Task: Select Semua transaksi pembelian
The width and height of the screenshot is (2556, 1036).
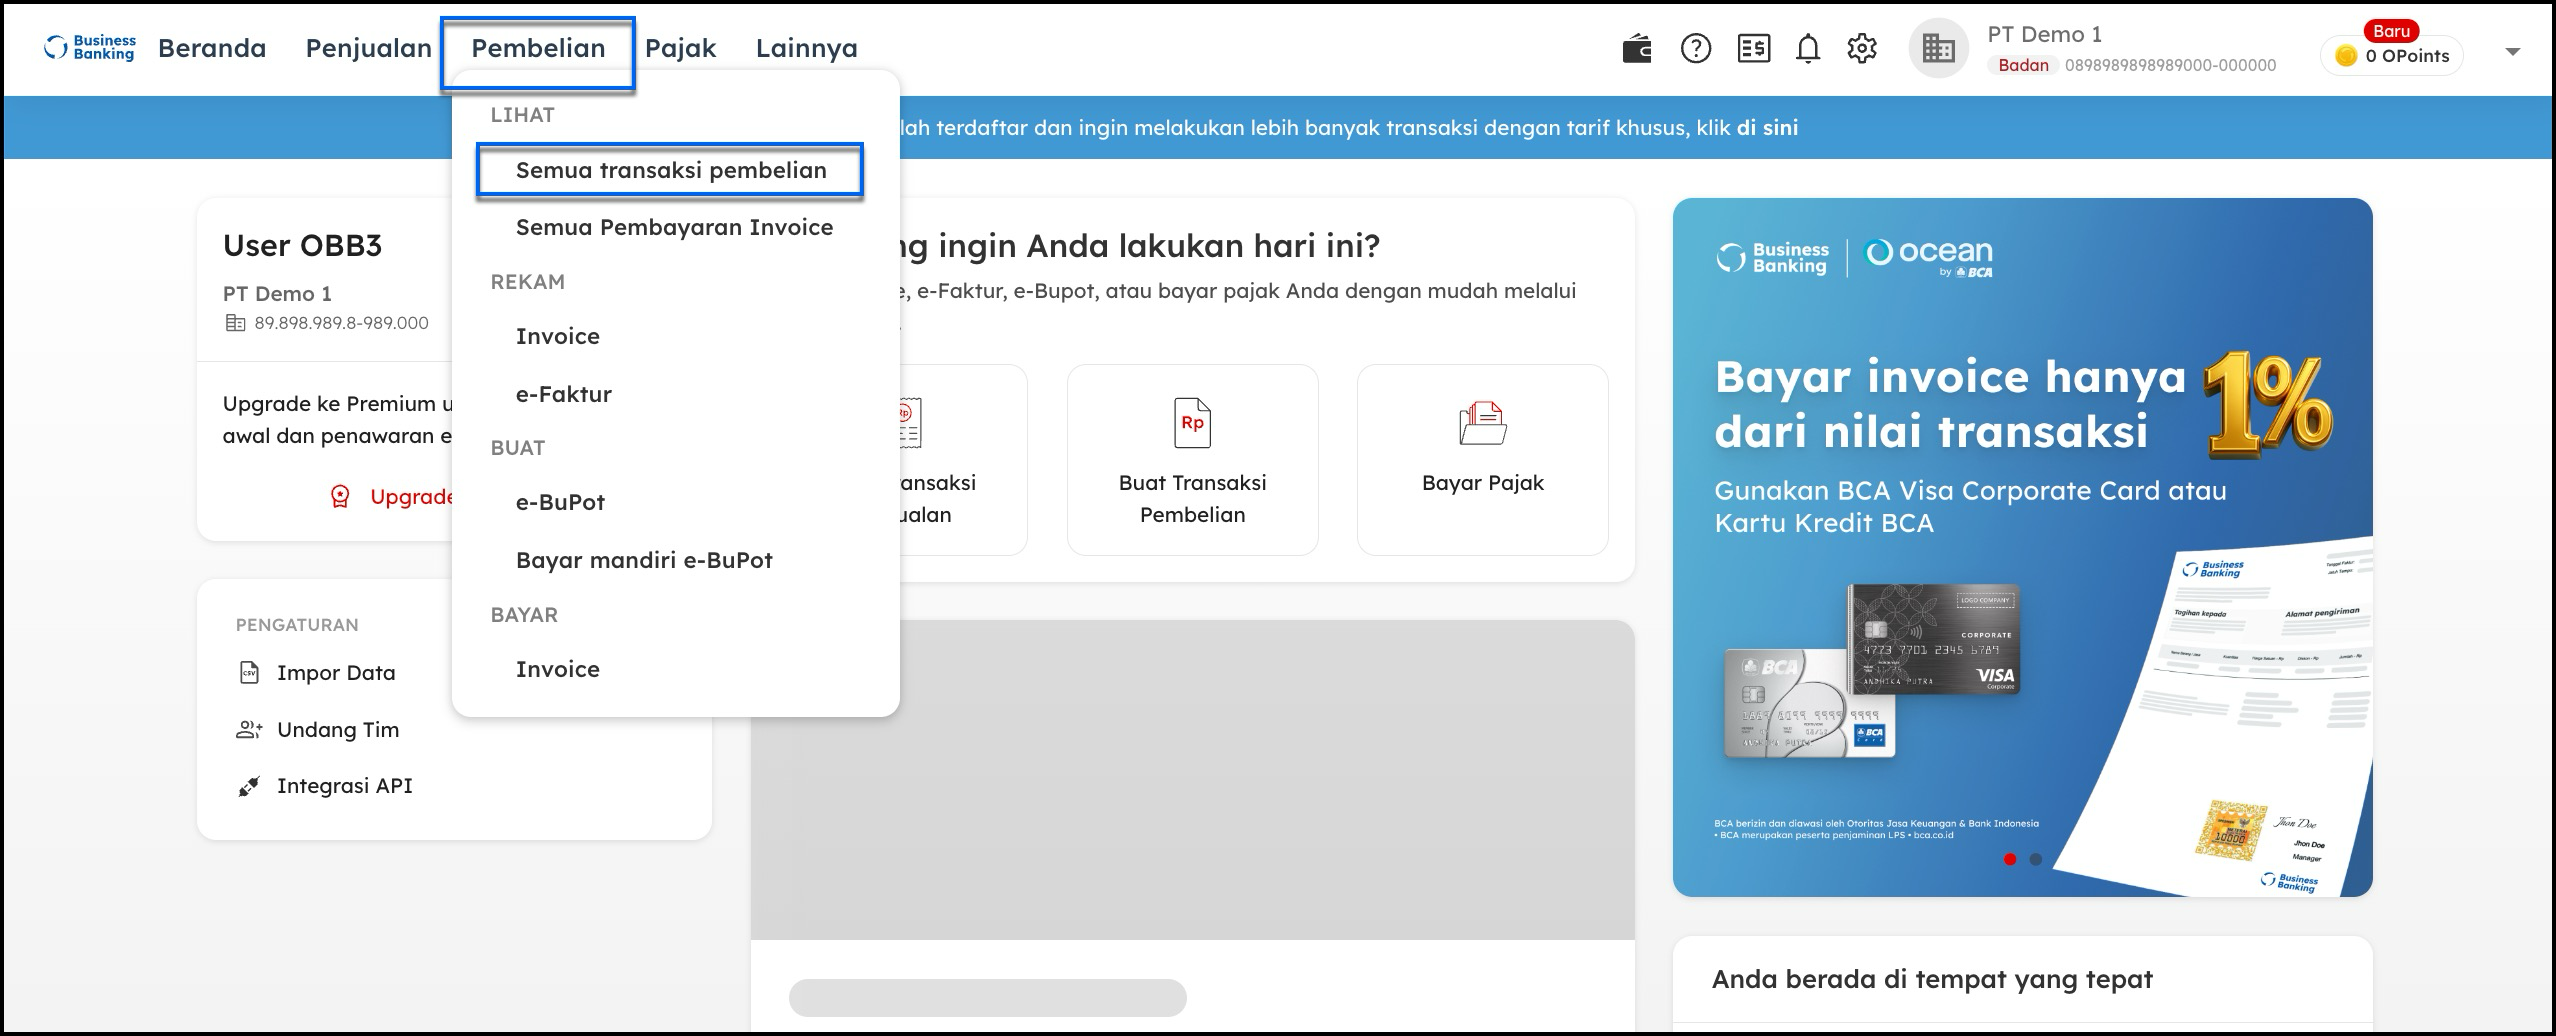Action: click(x=671, y=170)
